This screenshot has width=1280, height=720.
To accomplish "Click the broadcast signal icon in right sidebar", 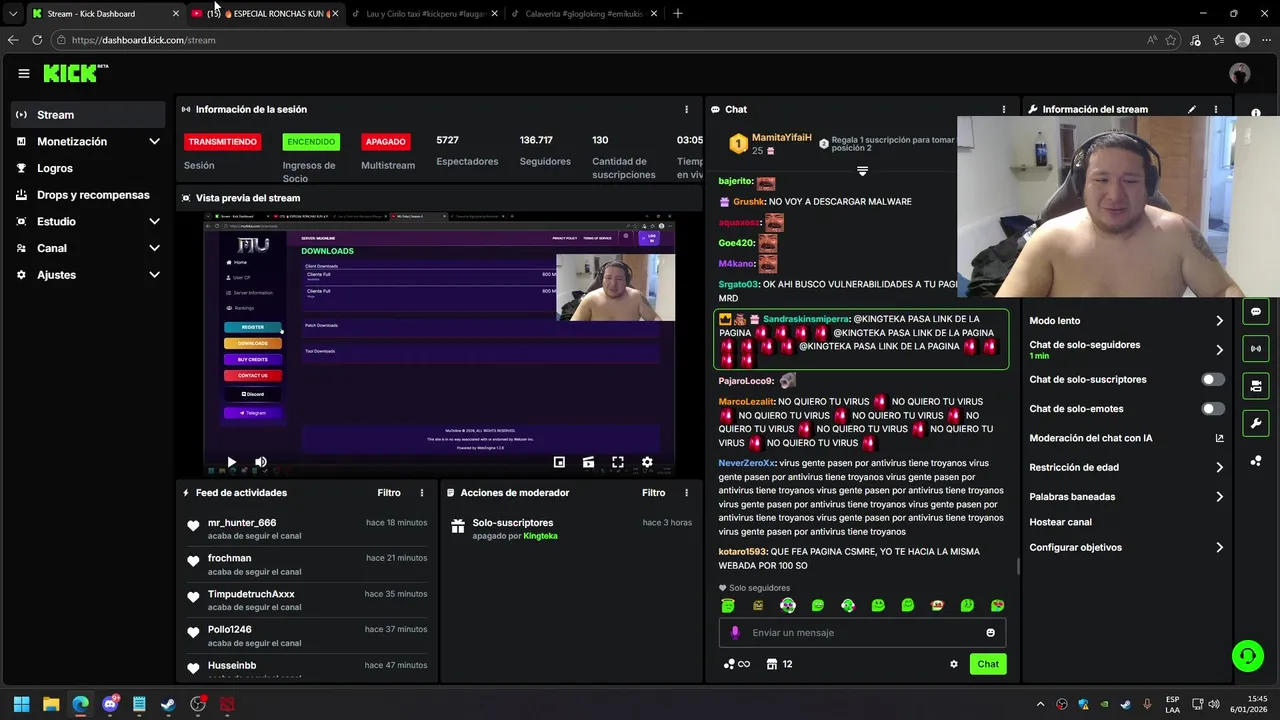I will (x=1256, y=349).
